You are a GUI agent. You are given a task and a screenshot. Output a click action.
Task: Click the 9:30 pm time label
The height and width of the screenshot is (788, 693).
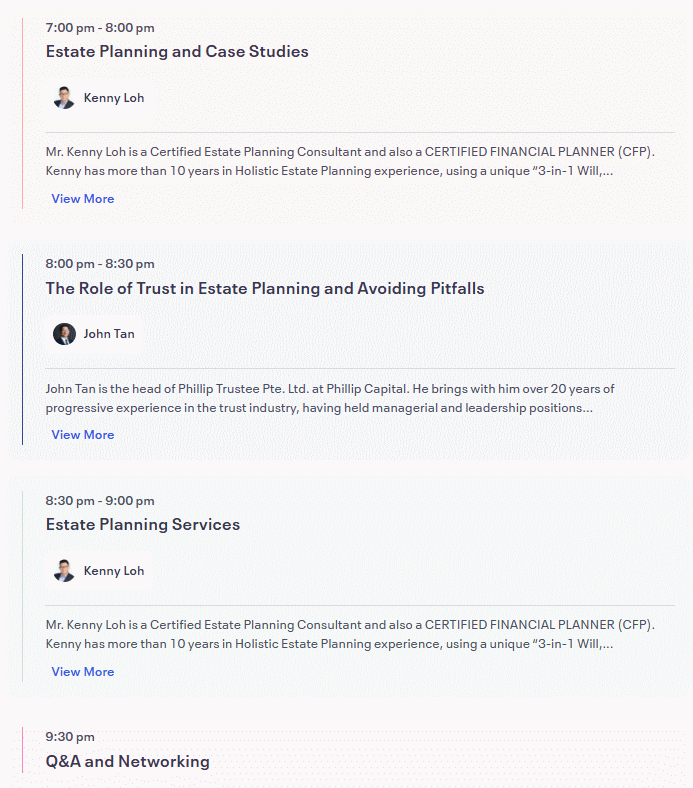[70, 737]
